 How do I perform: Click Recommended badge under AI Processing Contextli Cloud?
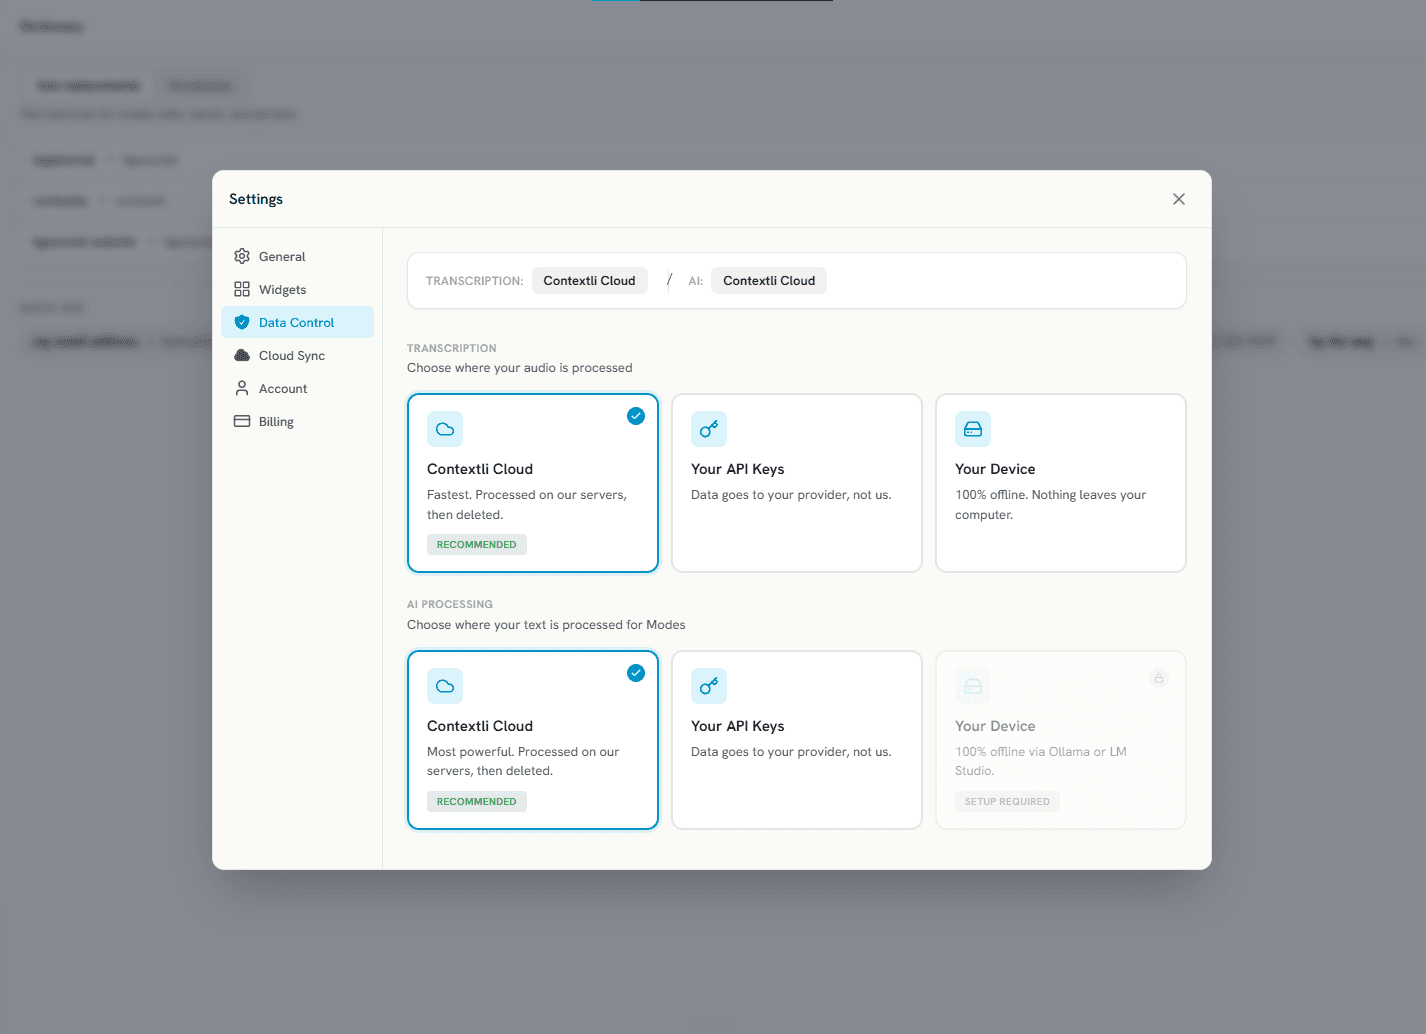click(477, 801)
